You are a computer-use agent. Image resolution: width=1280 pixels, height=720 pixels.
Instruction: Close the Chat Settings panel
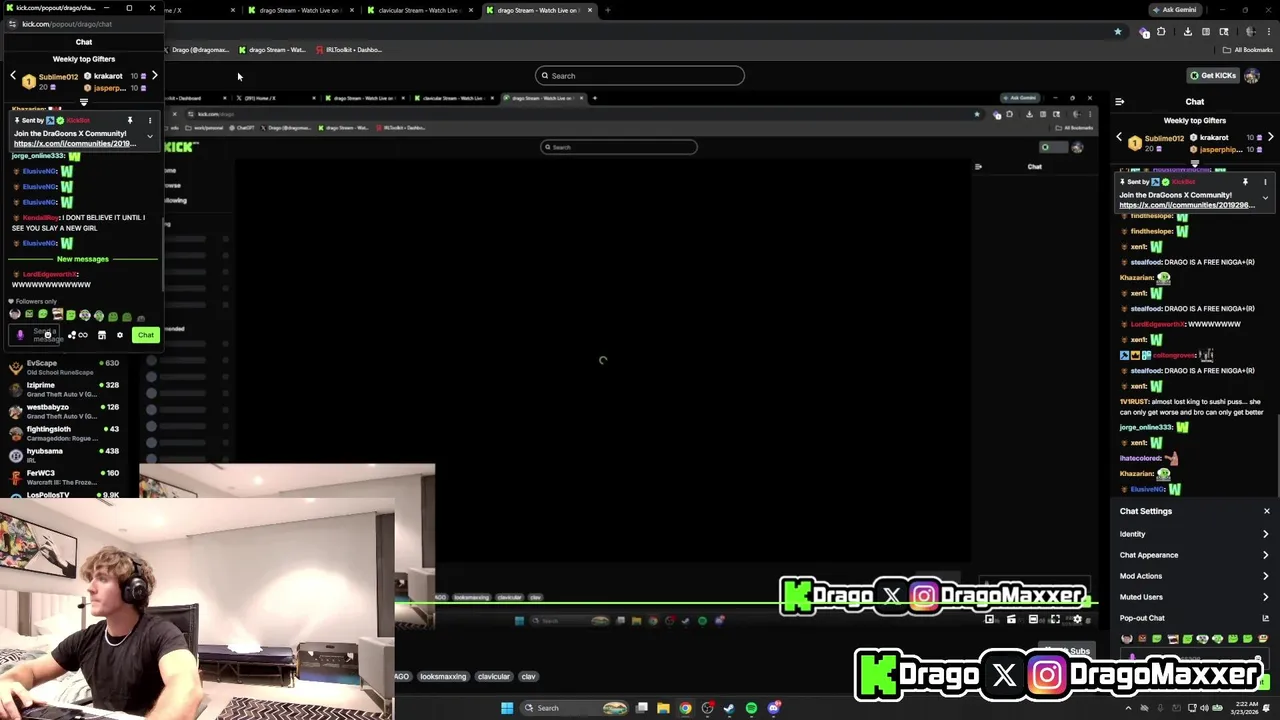point(1266,511)
